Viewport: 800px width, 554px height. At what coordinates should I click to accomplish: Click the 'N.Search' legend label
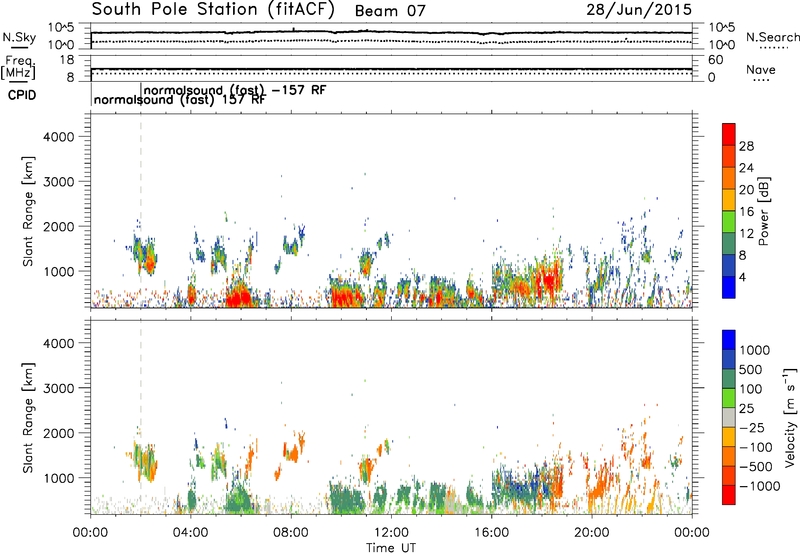coord(772,37)
